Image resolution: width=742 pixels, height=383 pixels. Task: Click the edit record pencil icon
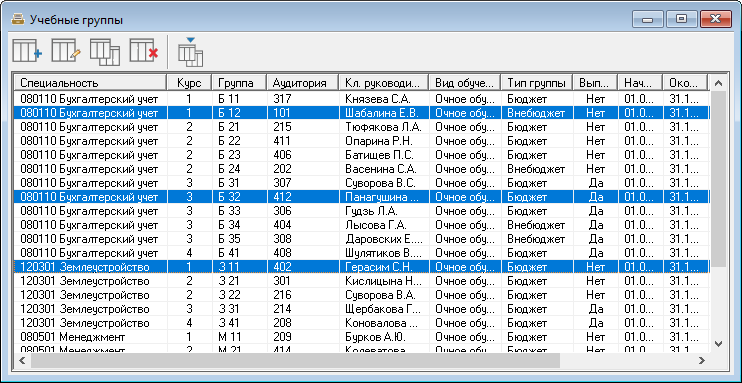tap(66, 51)
